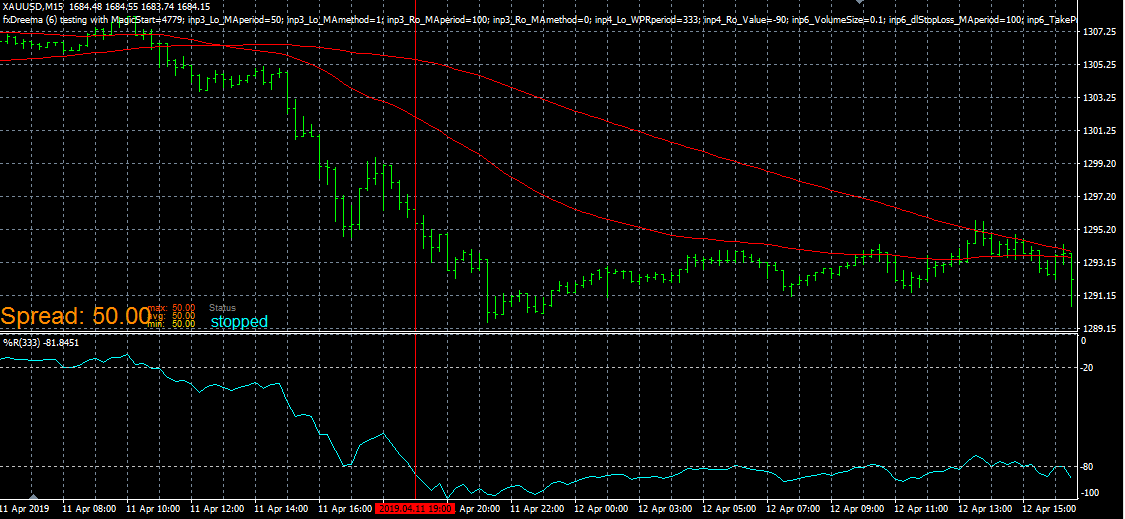
Task: Click price level 1297.20 on the price axis
Action: pyautogui.click(x=1098, y=197)
